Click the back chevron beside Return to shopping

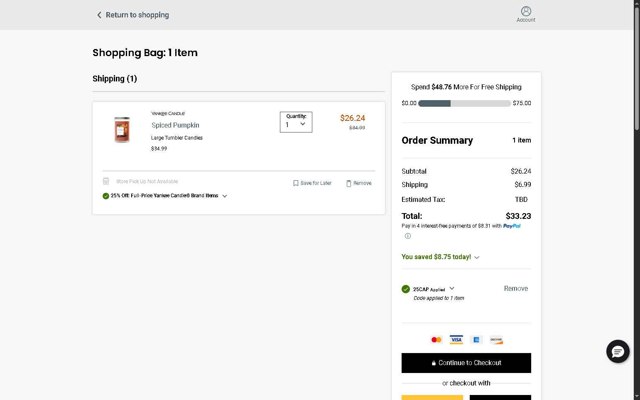tap(99, 15)
